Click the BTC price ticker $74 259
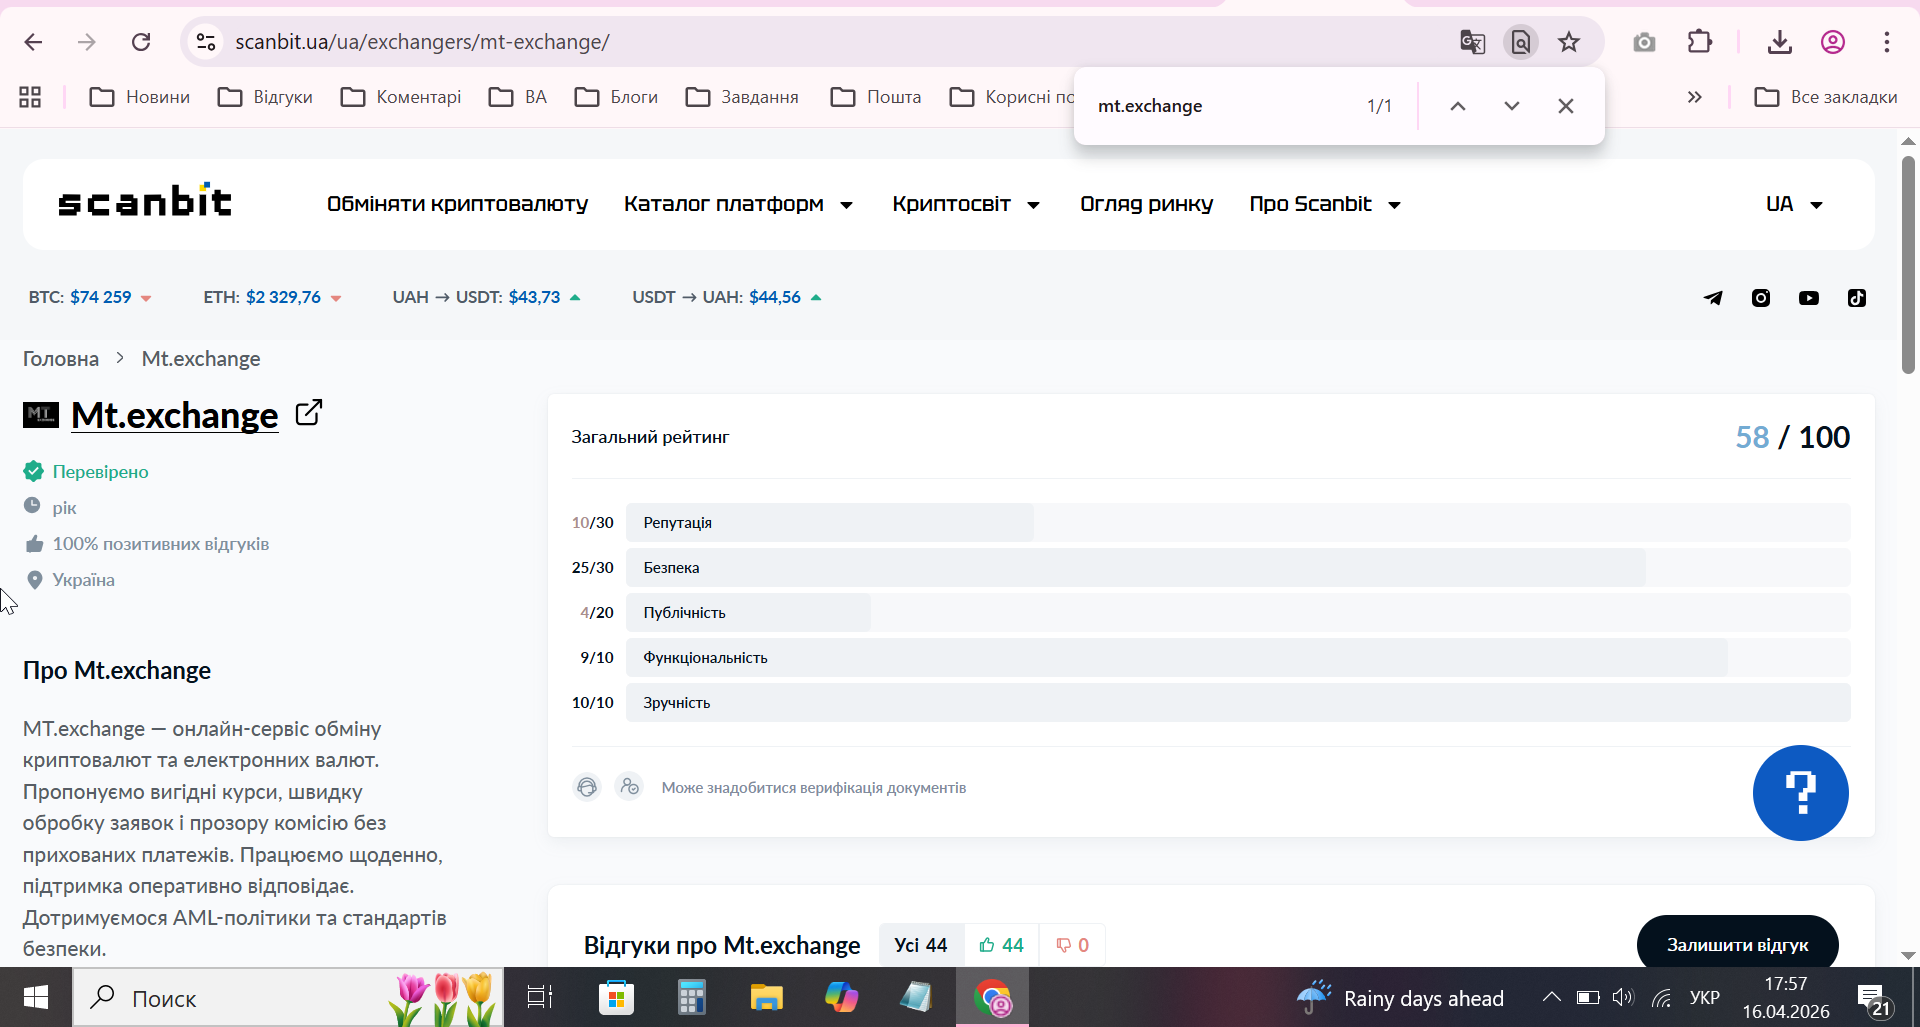Screen dimensions: 1920x1027 (x=90, y=297)
